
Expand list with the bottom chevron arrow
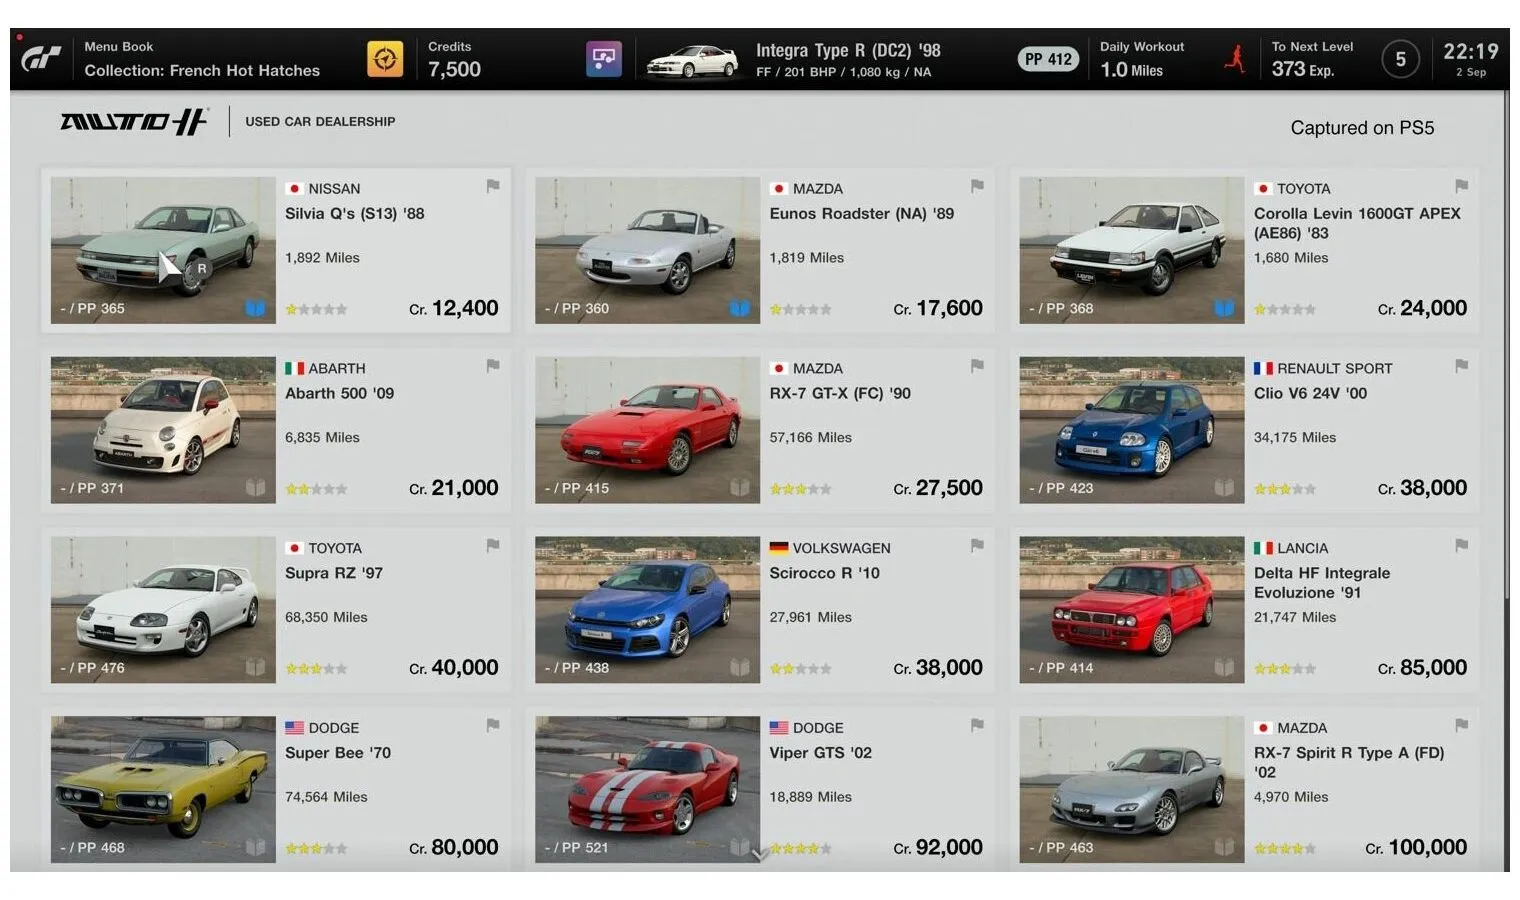[760, 855]
